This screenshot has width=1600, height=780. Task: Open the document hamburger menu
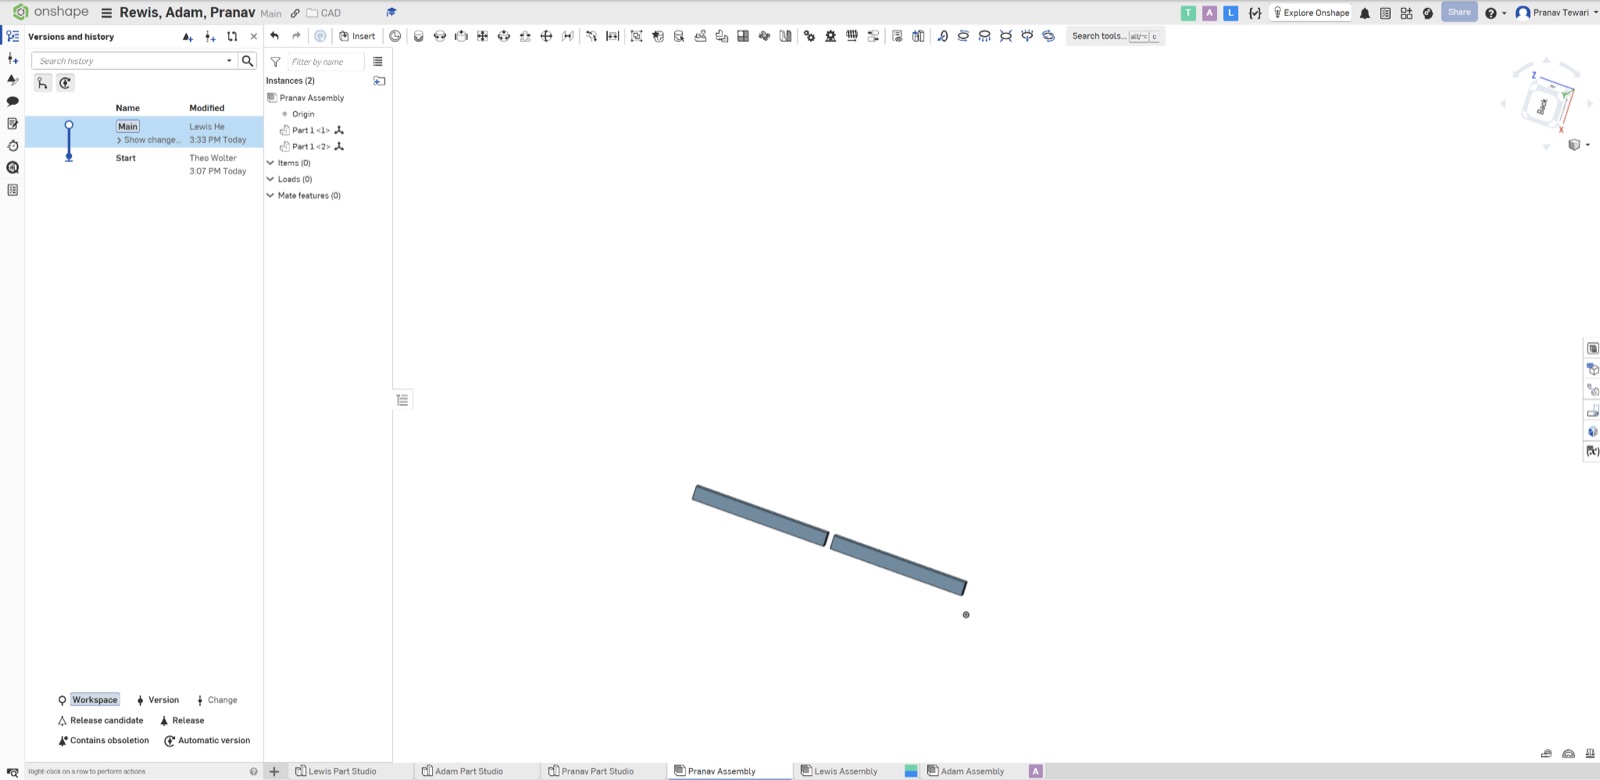tap(106, 13)
